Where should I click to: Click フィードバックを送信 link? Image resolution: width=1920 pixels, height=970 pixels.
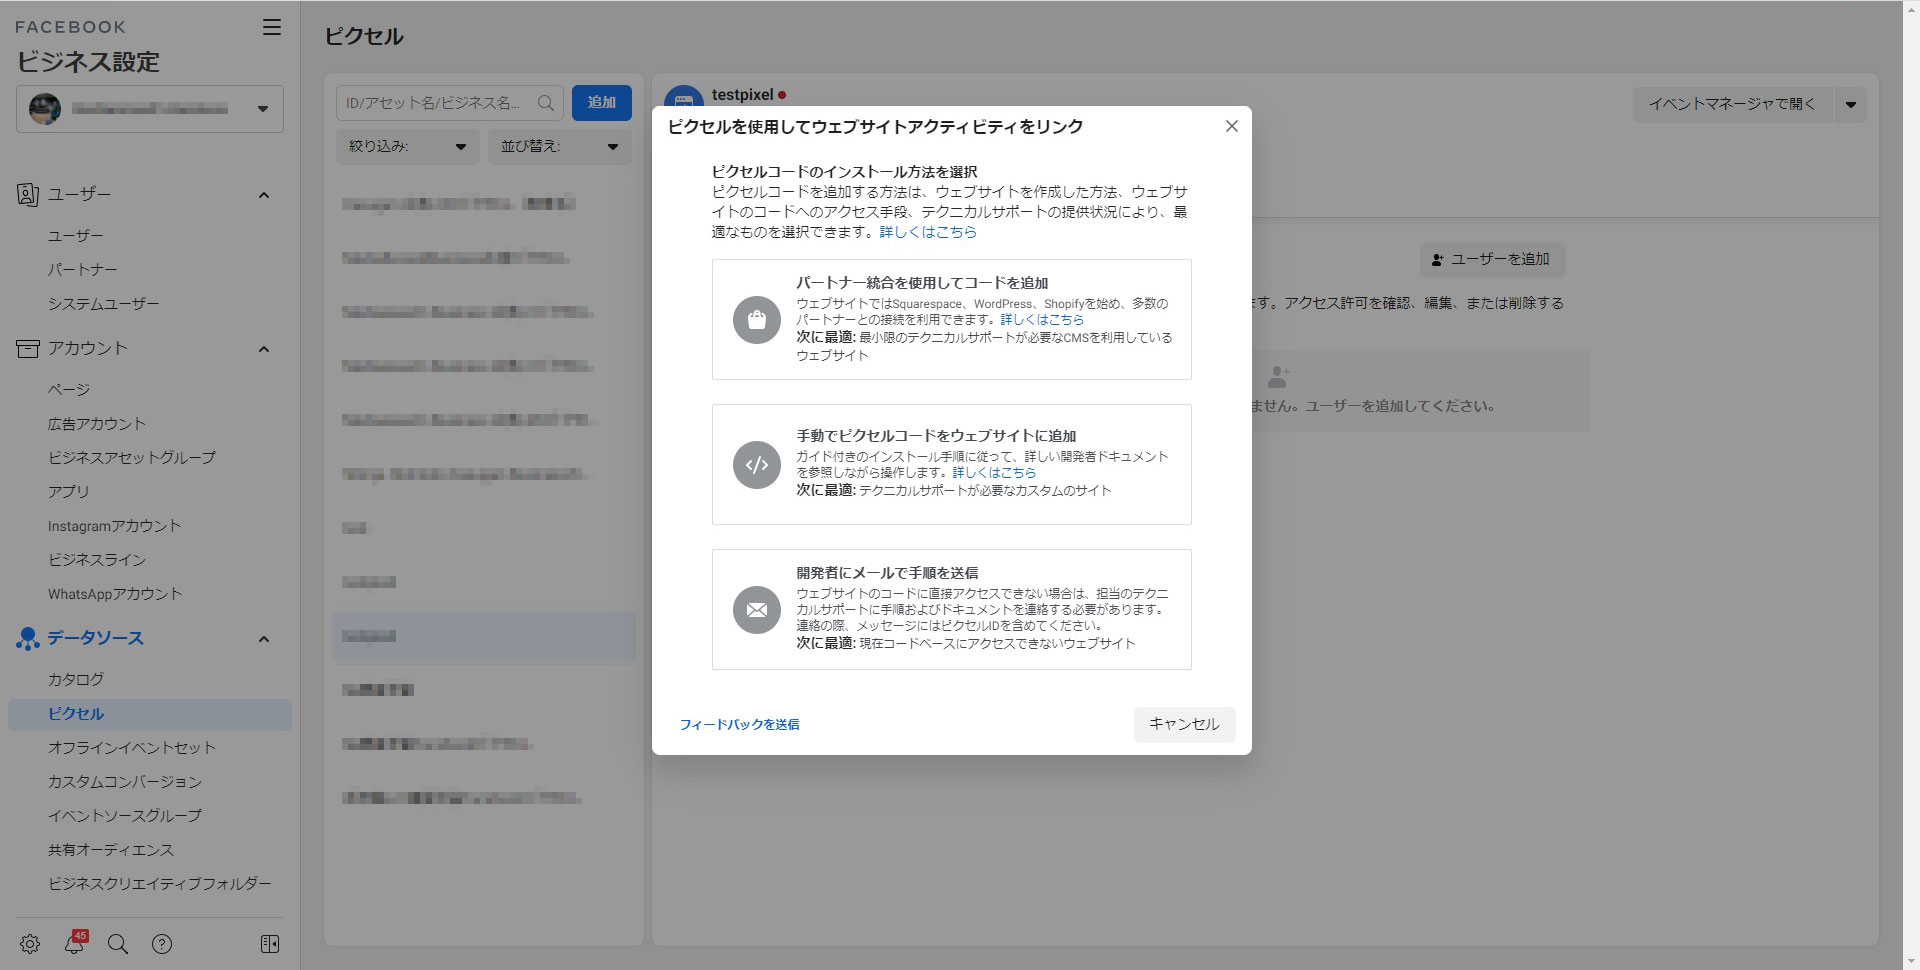(x=739, y=725)
